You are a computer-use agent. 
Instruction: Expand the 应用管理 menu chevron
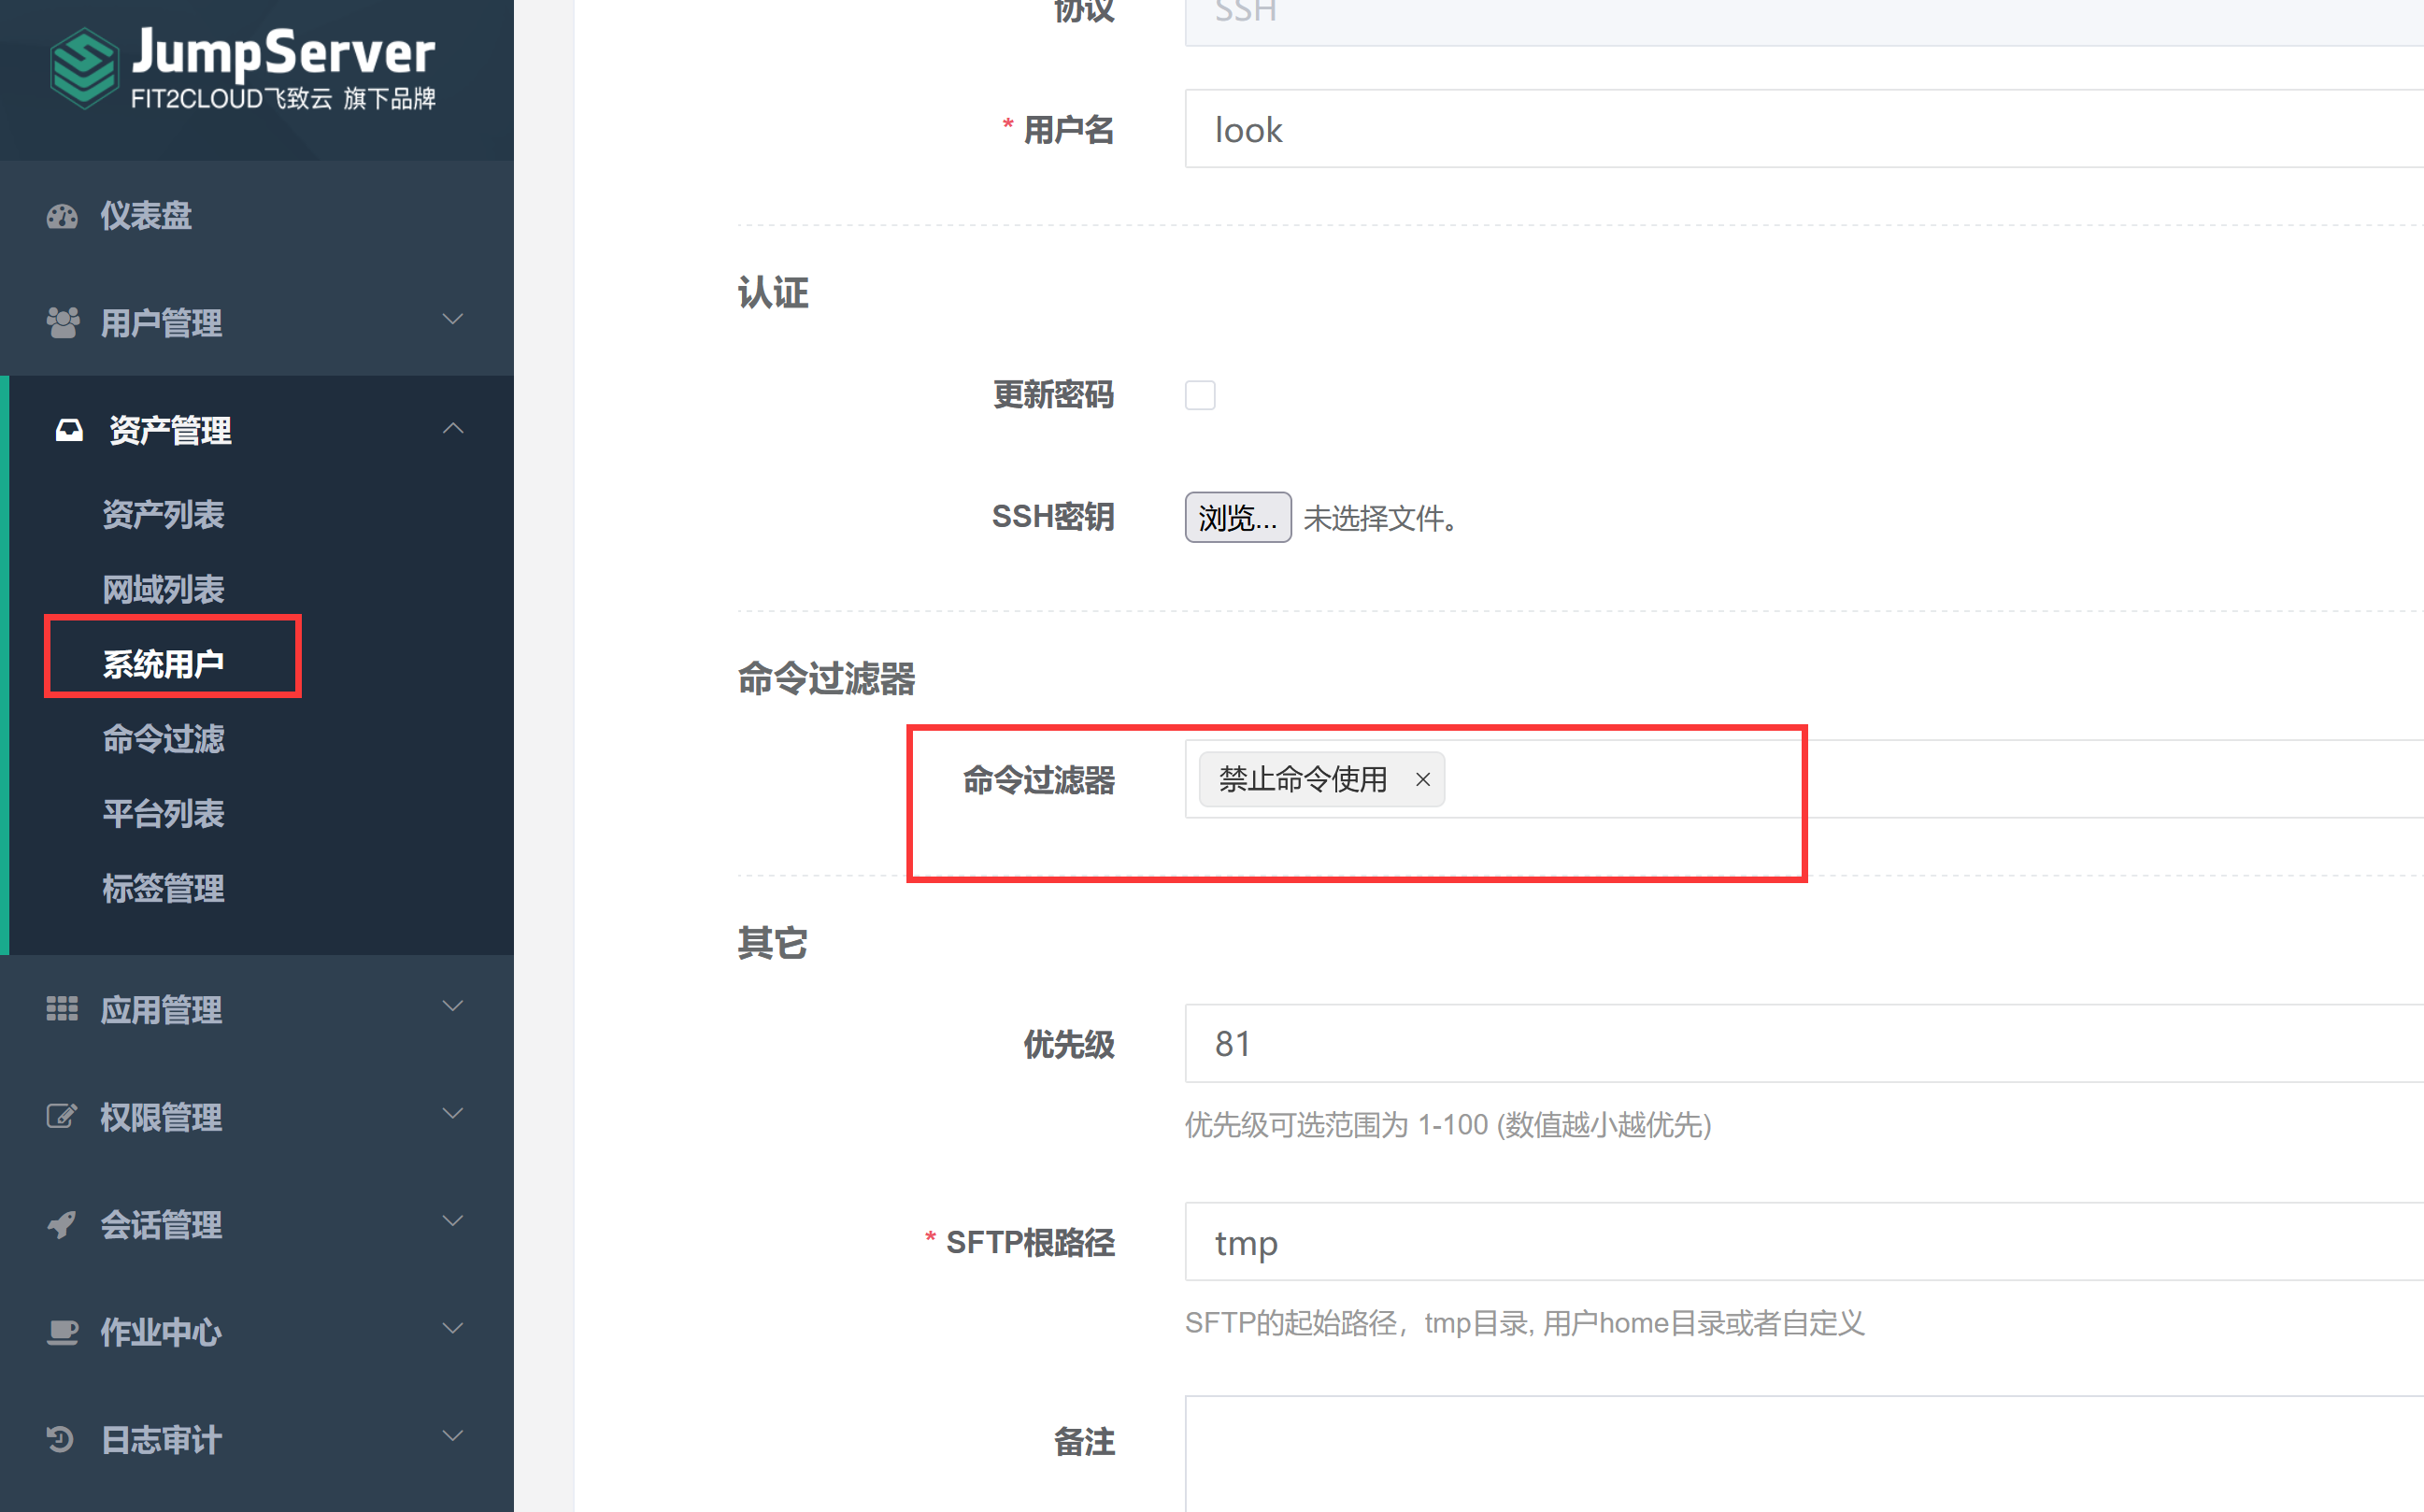[453, 1006]
